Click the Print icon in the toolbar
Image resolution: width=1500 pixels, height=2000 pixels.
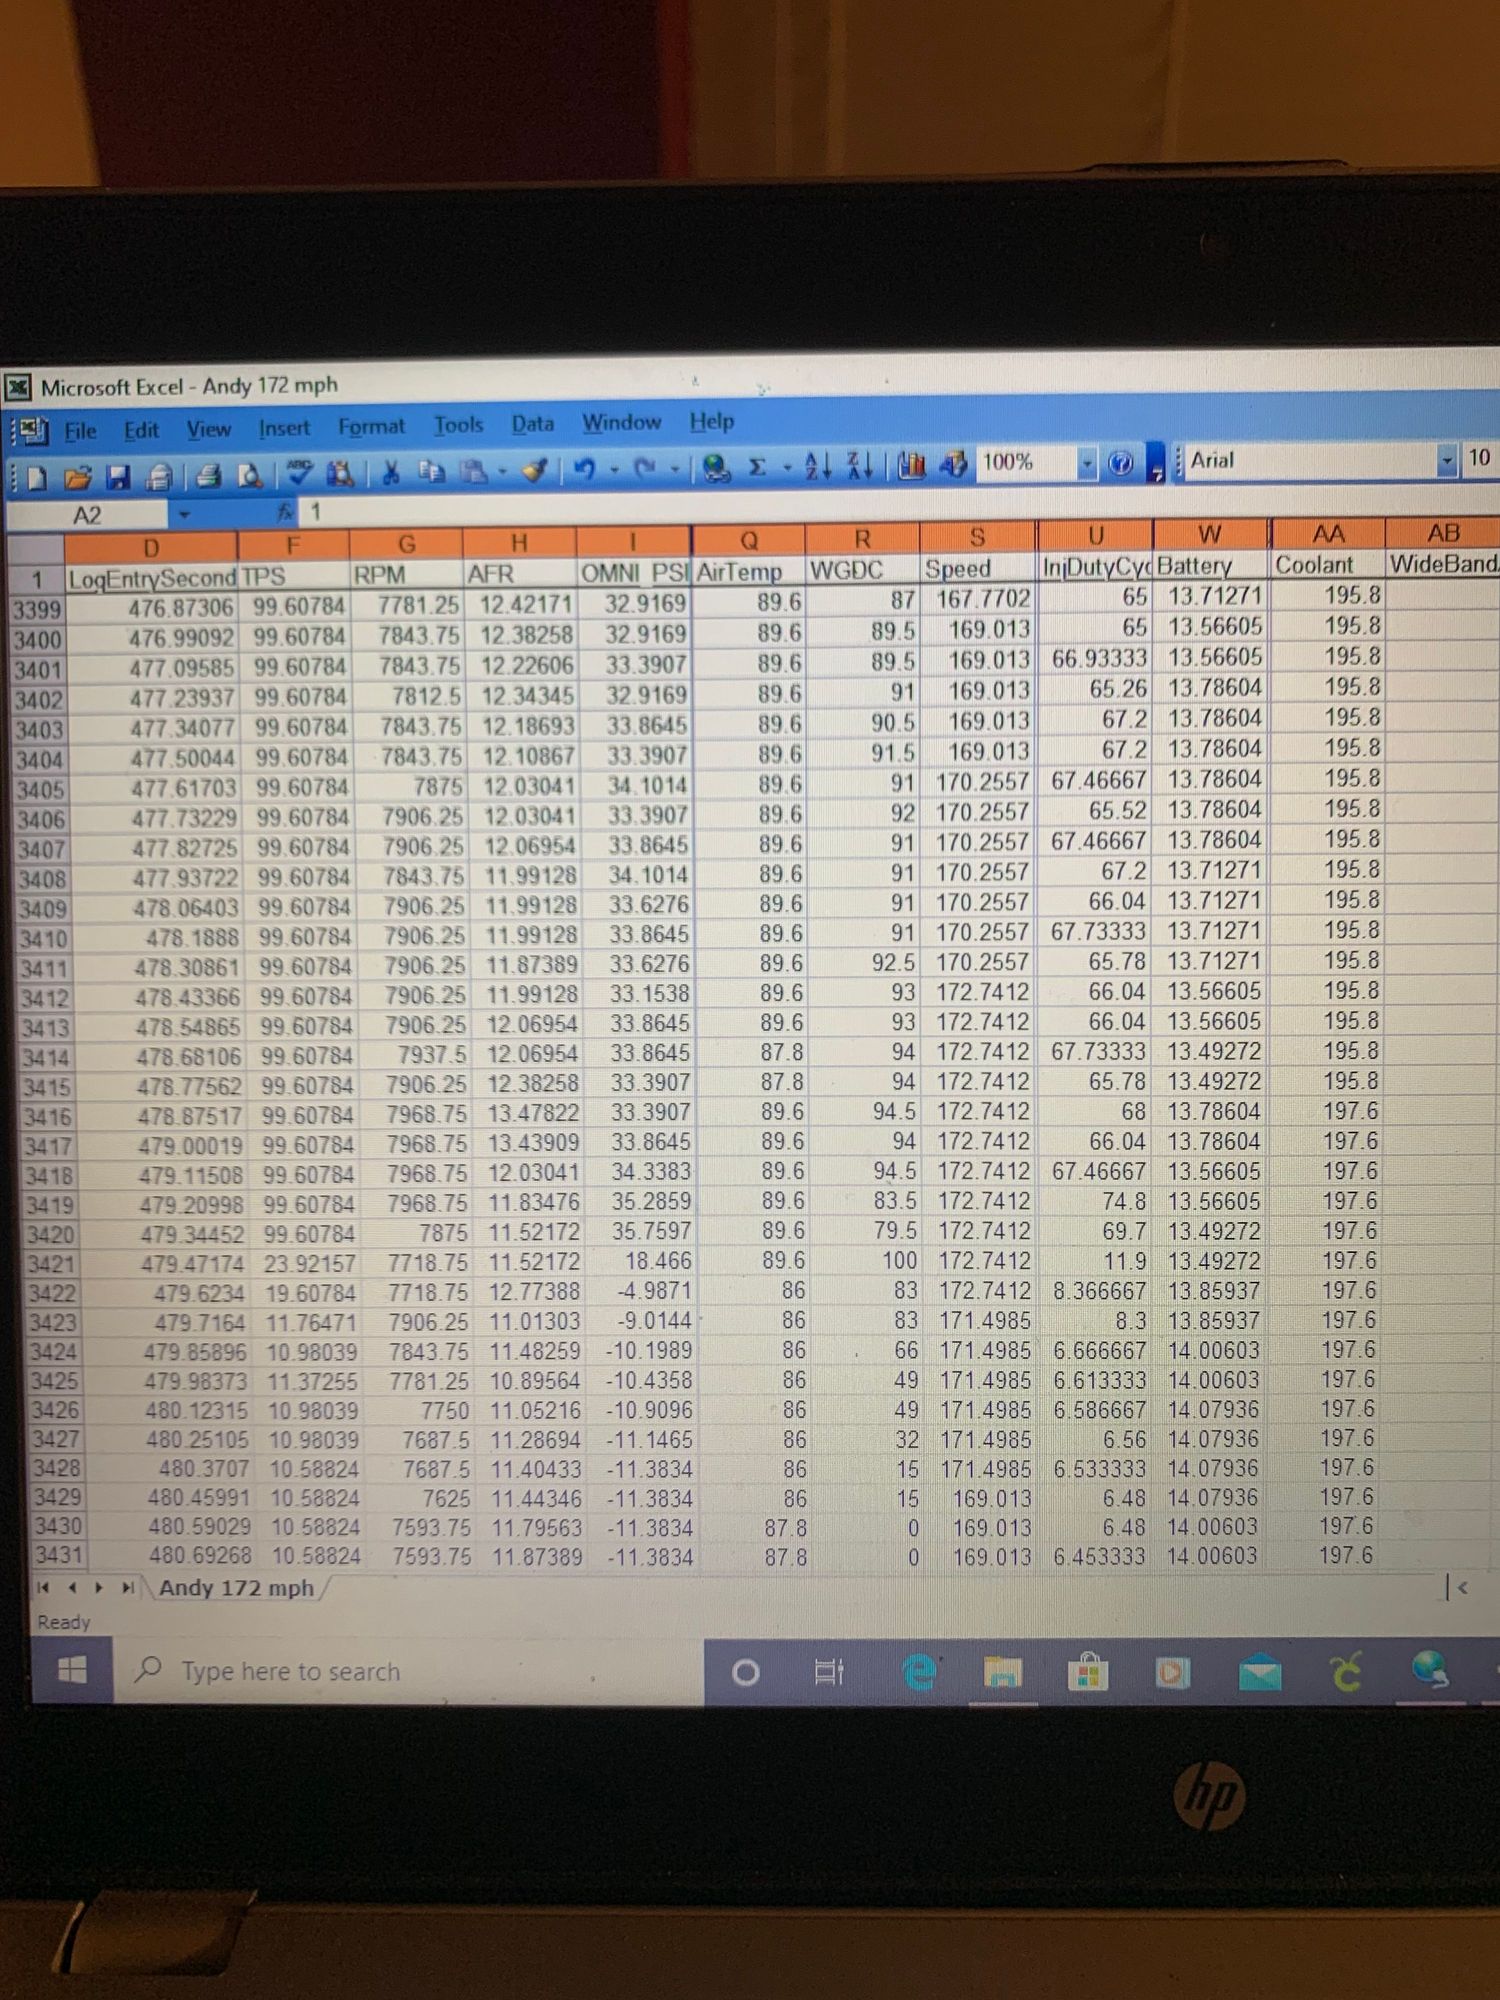tap(208, 476)
